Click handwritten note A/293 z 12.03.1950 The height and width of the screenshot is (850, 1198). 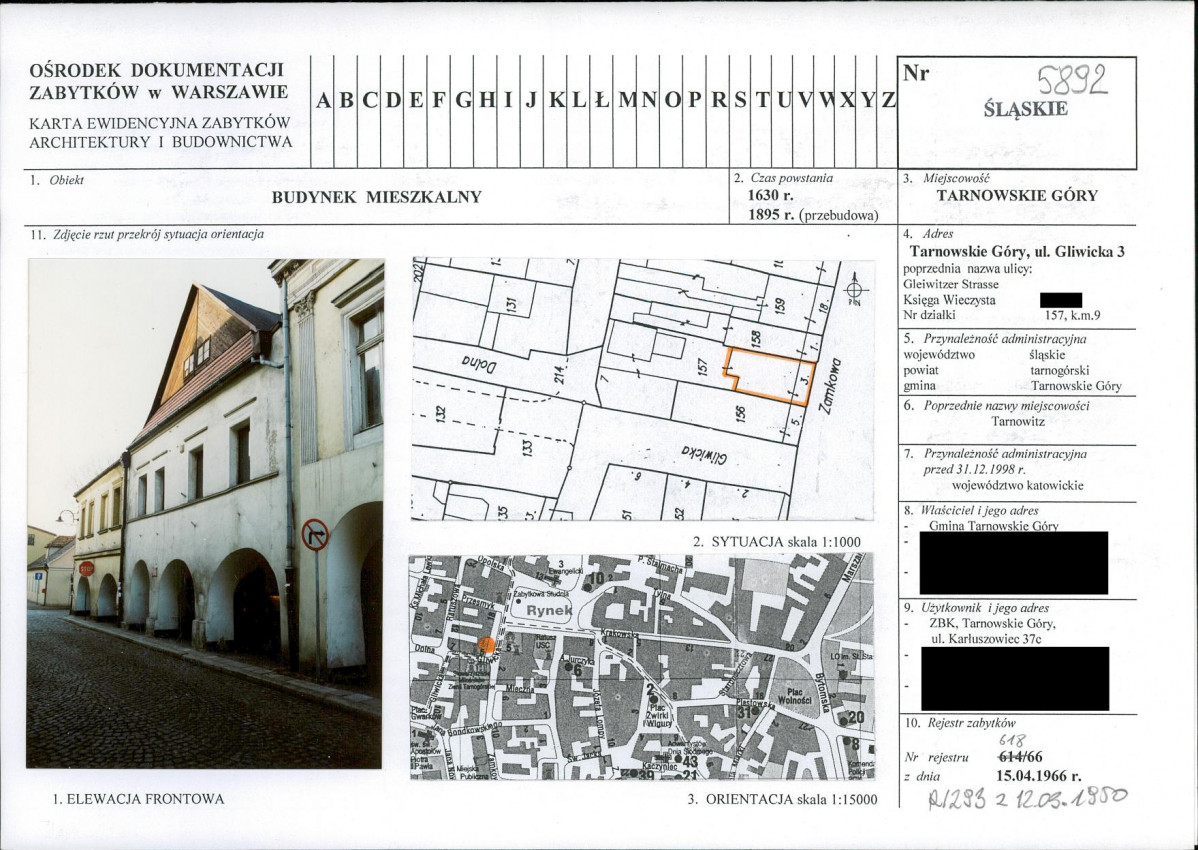pyautogui.click(x=1027, y=799)
